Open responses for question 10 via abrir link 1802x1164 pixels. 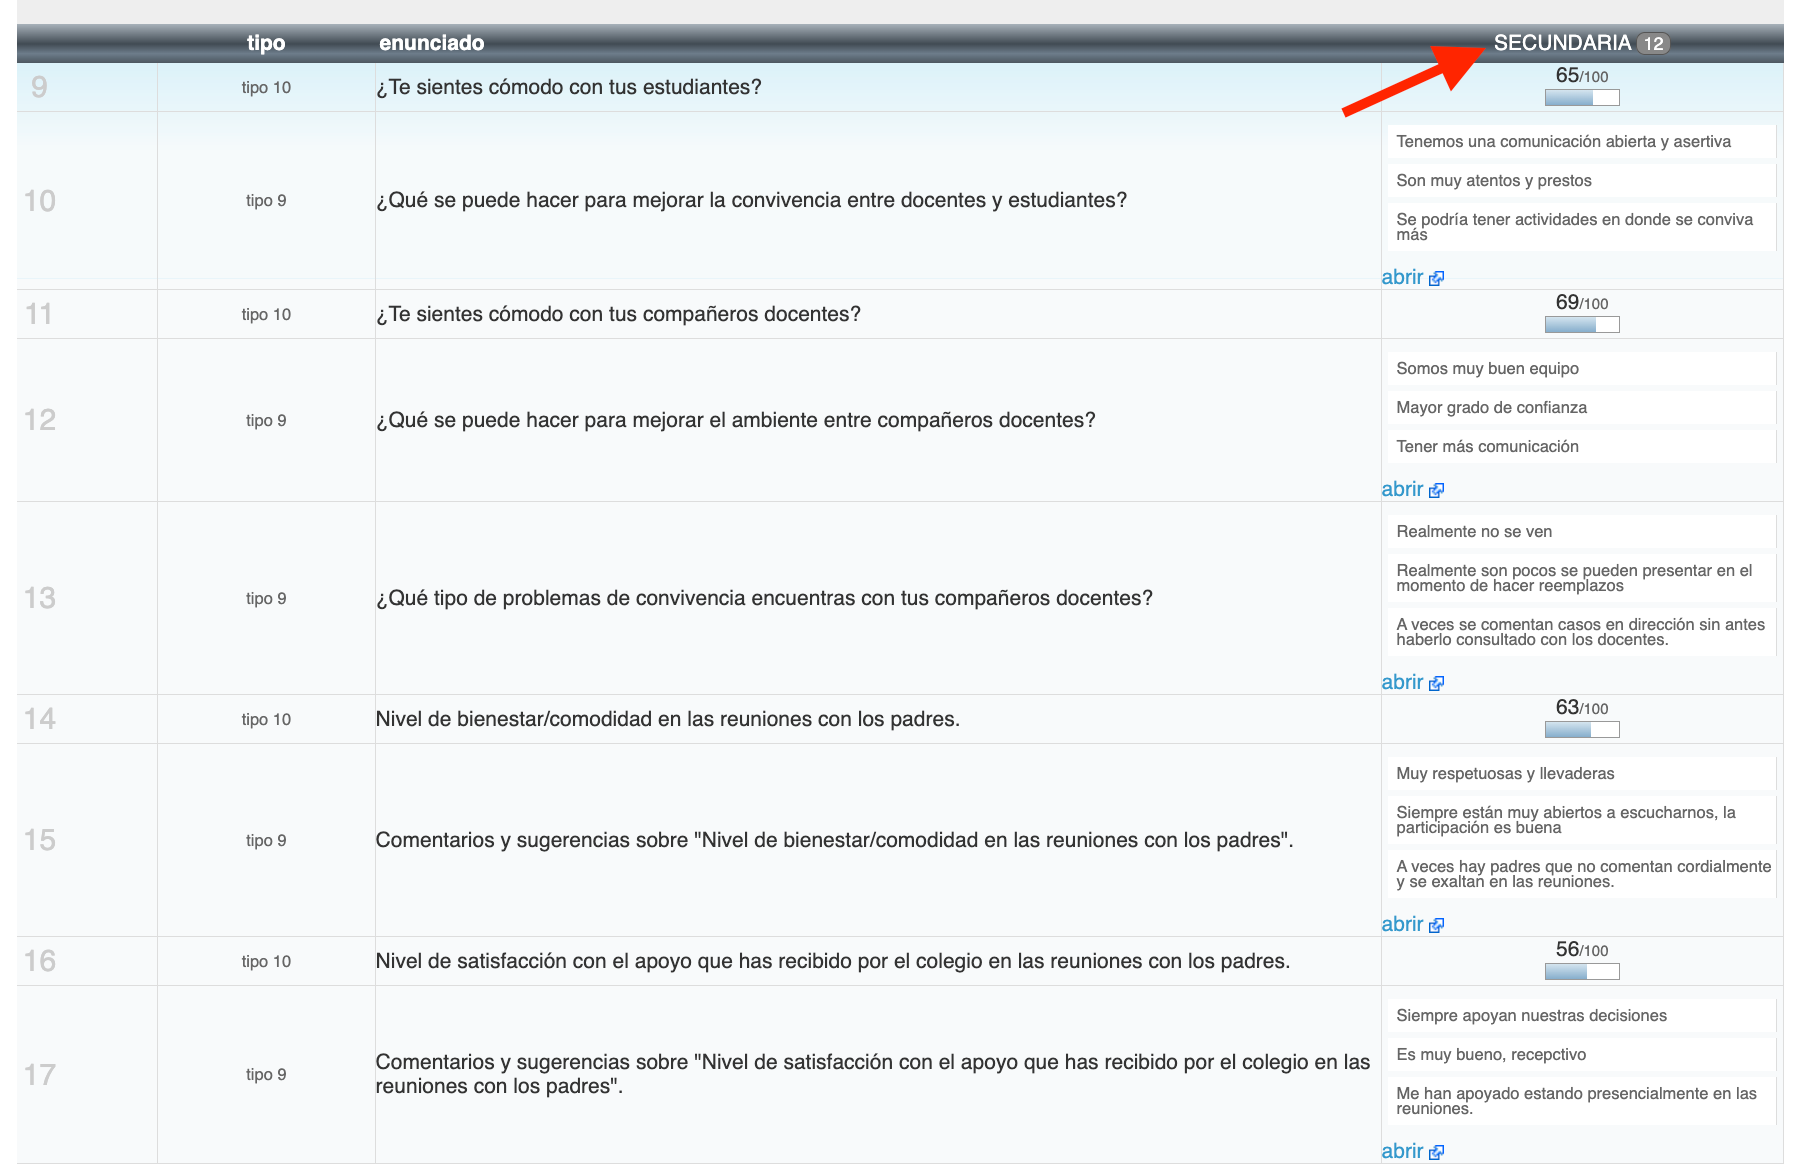point(1402,277)
